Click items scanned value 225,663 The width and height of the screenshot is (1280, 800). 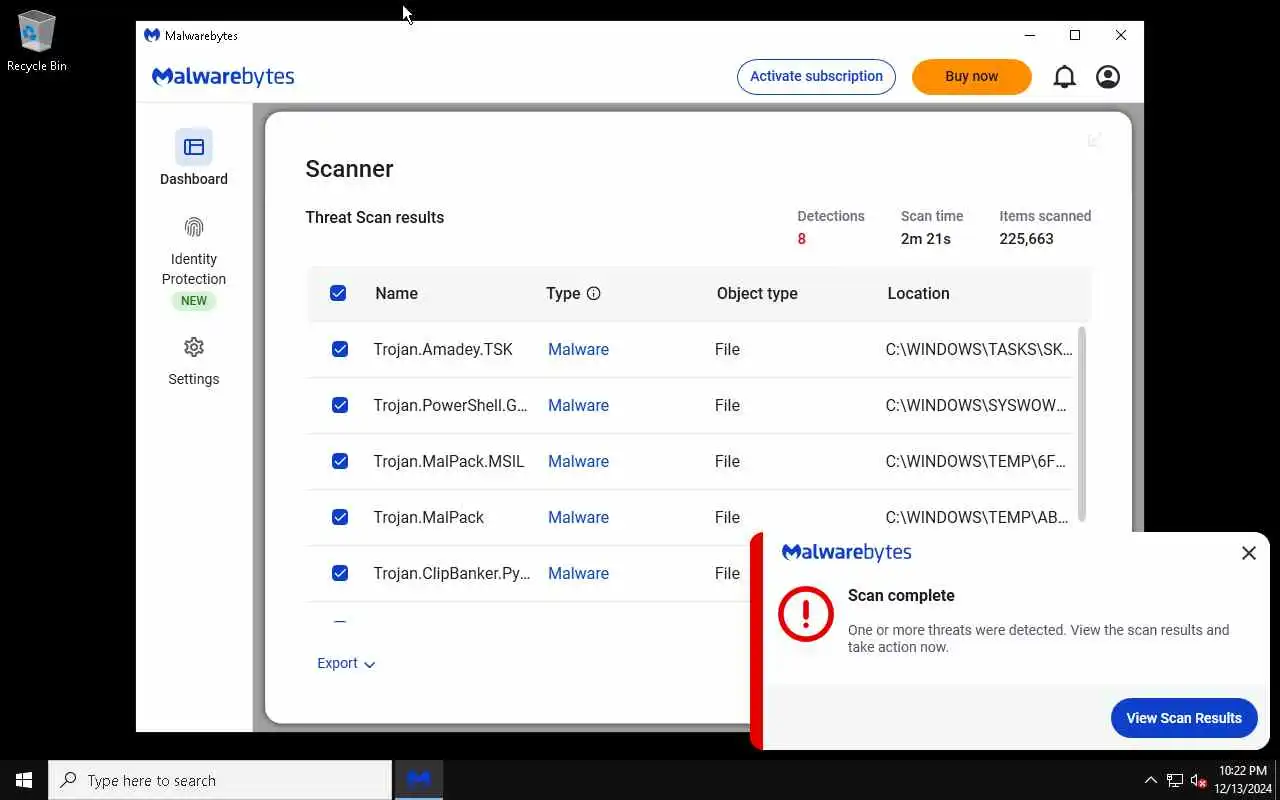point(1026,239)
